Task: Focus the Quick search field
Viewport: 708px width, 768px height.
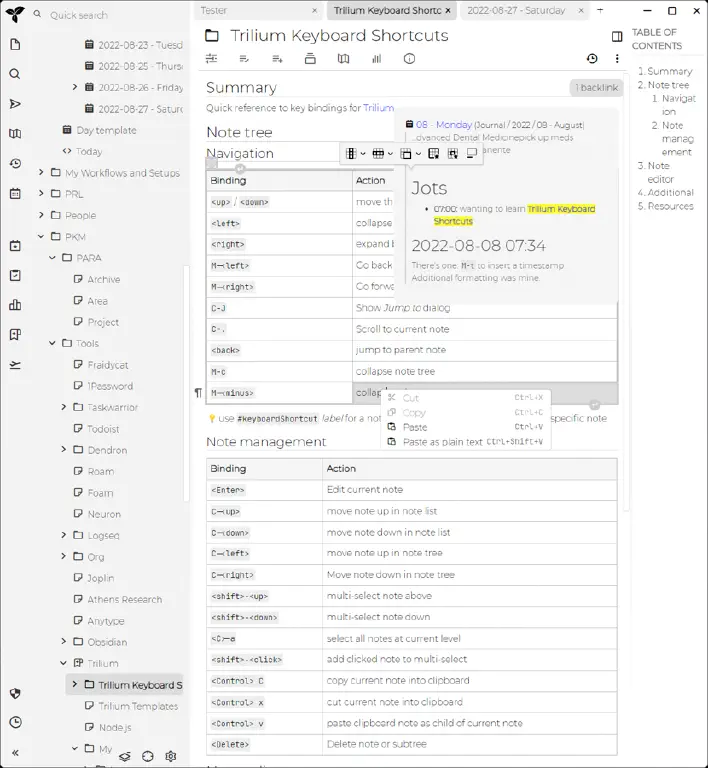Action: [x=115, y=15]
